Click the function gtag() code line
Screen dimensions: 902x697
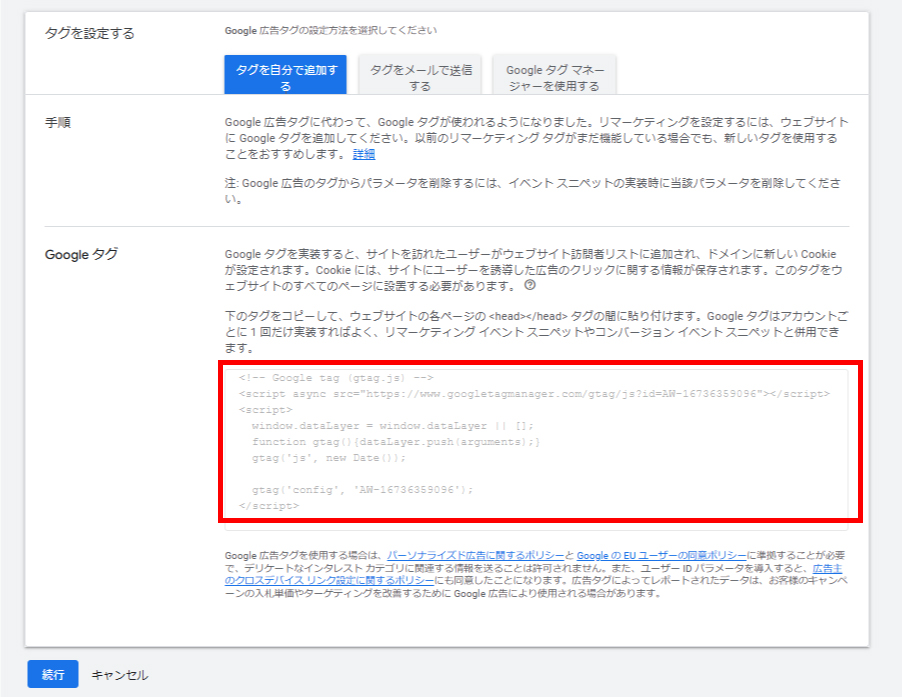(x=396, y=442)
